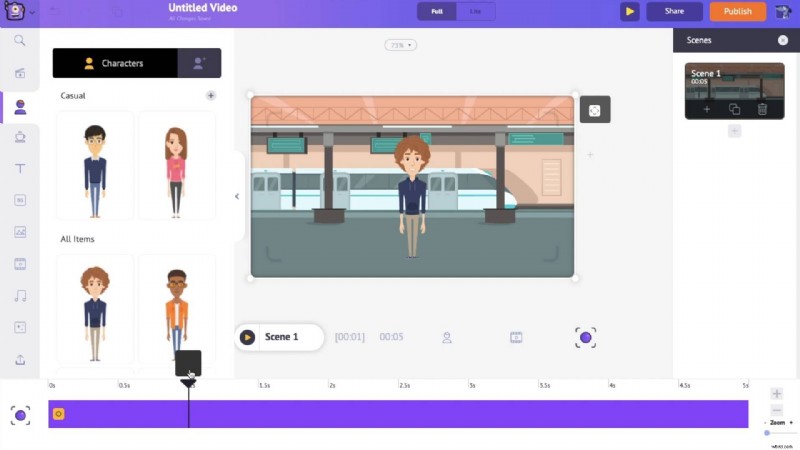Delete Scene 1 with trash icon
The width and height of the screenshot is (800, 450).
762,109
